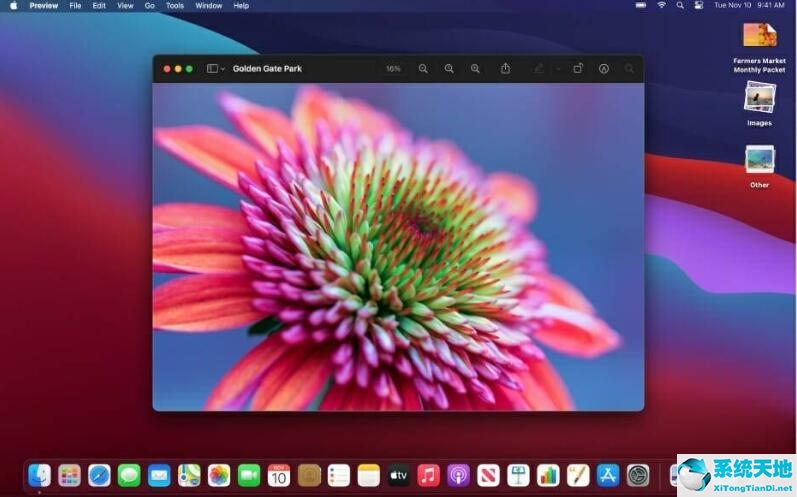The height and width of the screenshot is (497, 797).
Task: Open Apple Music from the Dock
Action: coord(428,475)
